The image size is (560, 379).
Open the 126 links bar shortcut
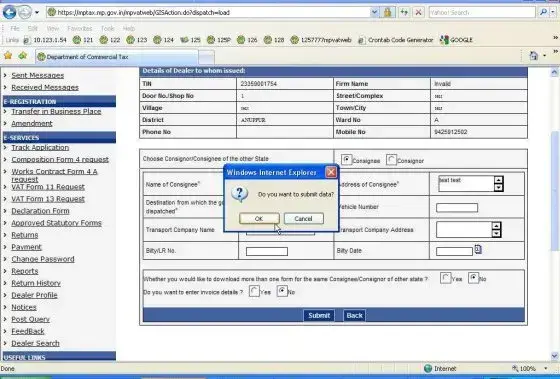247,40
